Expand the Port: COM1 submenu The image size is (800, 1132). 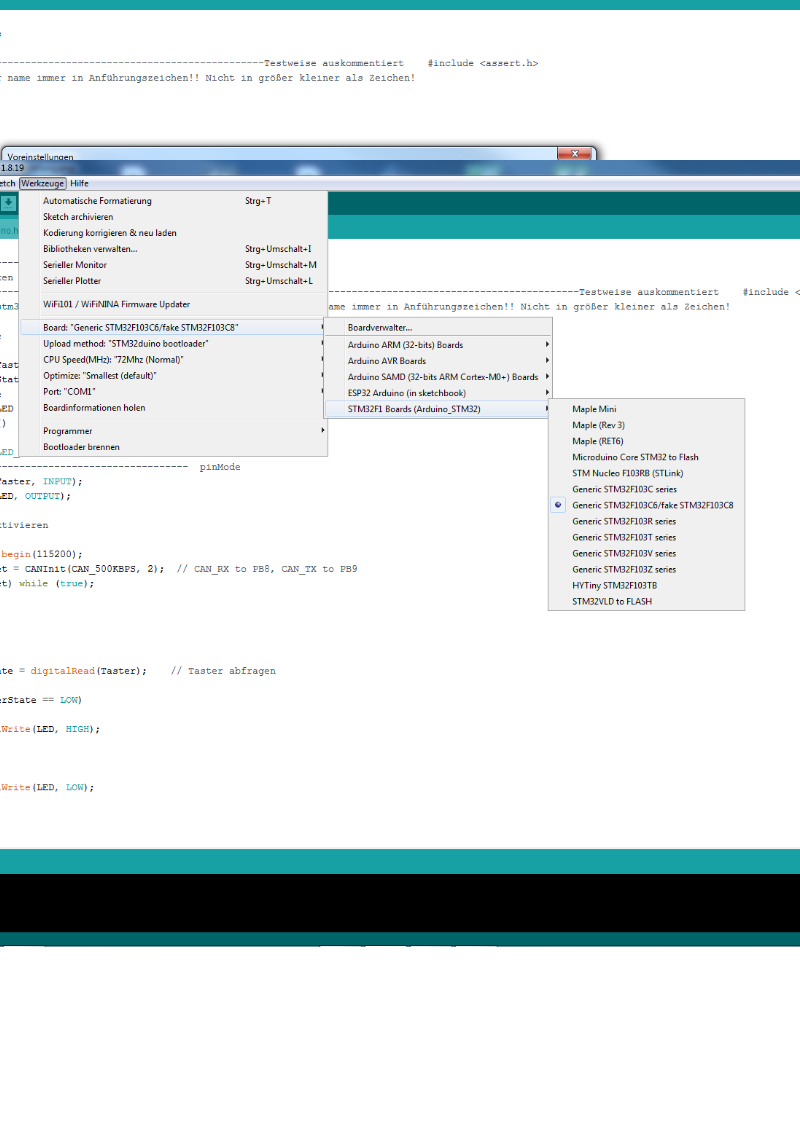point(173,391)
